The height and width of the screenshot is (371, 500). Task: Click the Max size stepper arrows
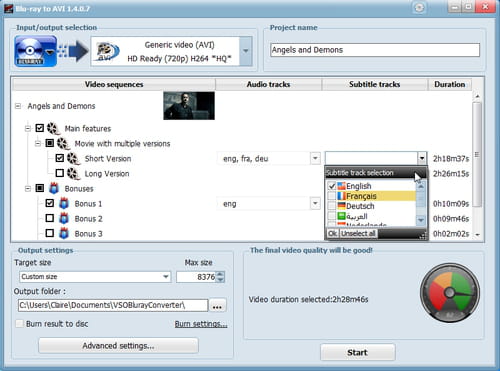pyautogui.click(x=220, y=277)
